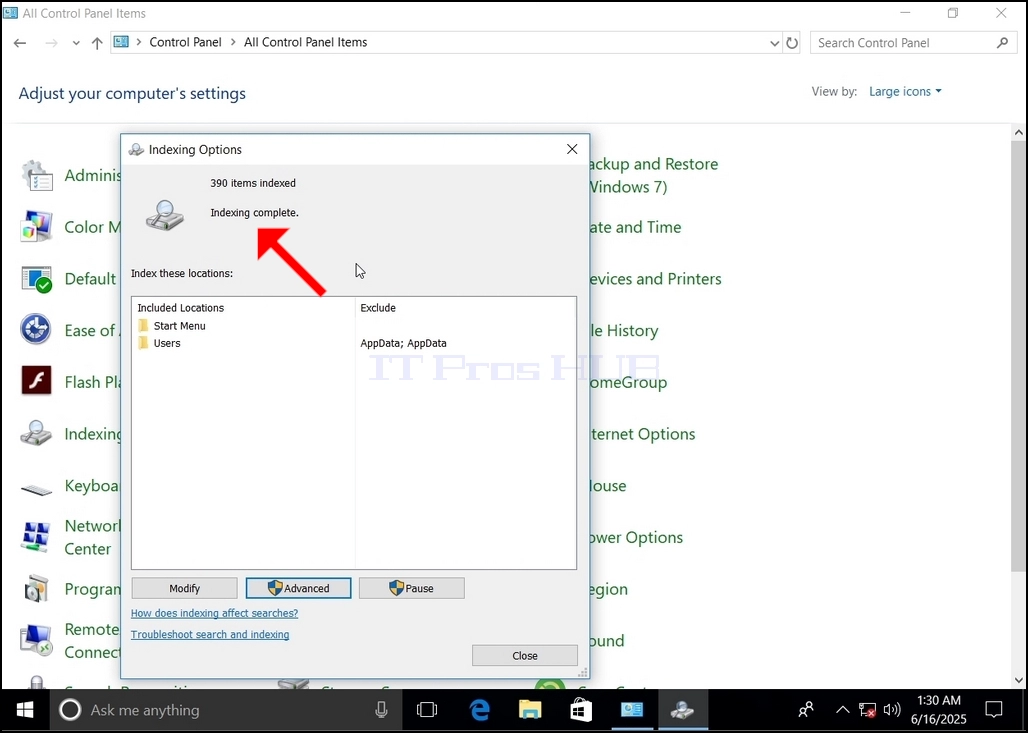Click the Start Menu folder icon

(144, 325)
